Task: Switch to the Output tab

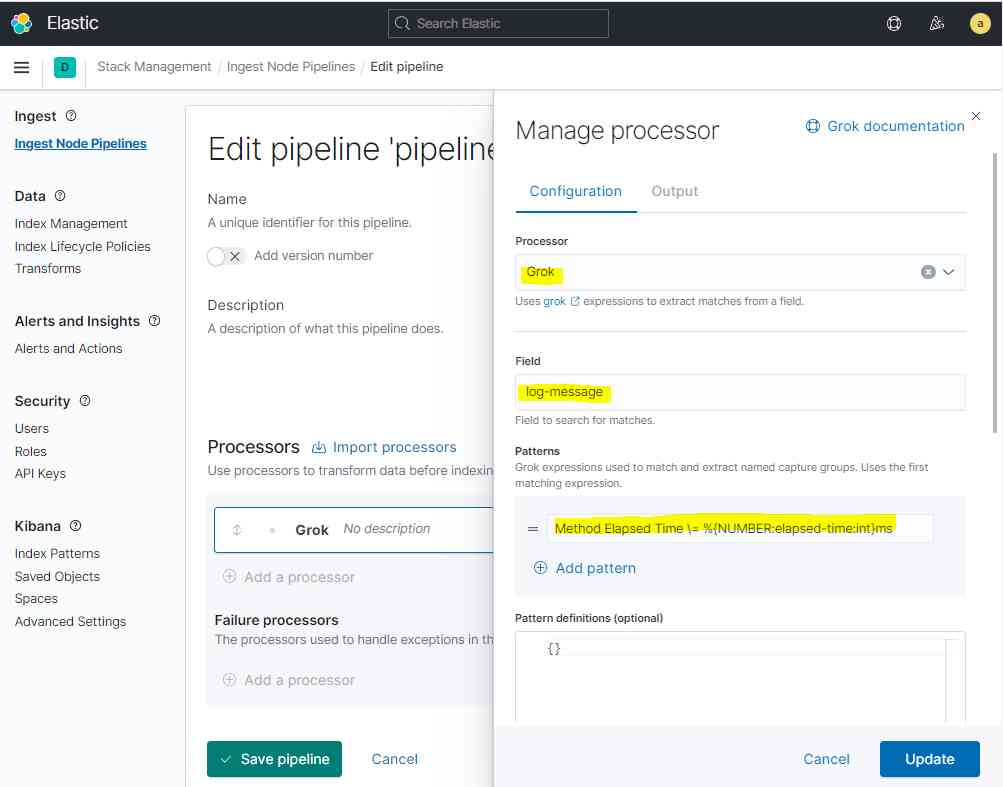Action: point(674,191)
